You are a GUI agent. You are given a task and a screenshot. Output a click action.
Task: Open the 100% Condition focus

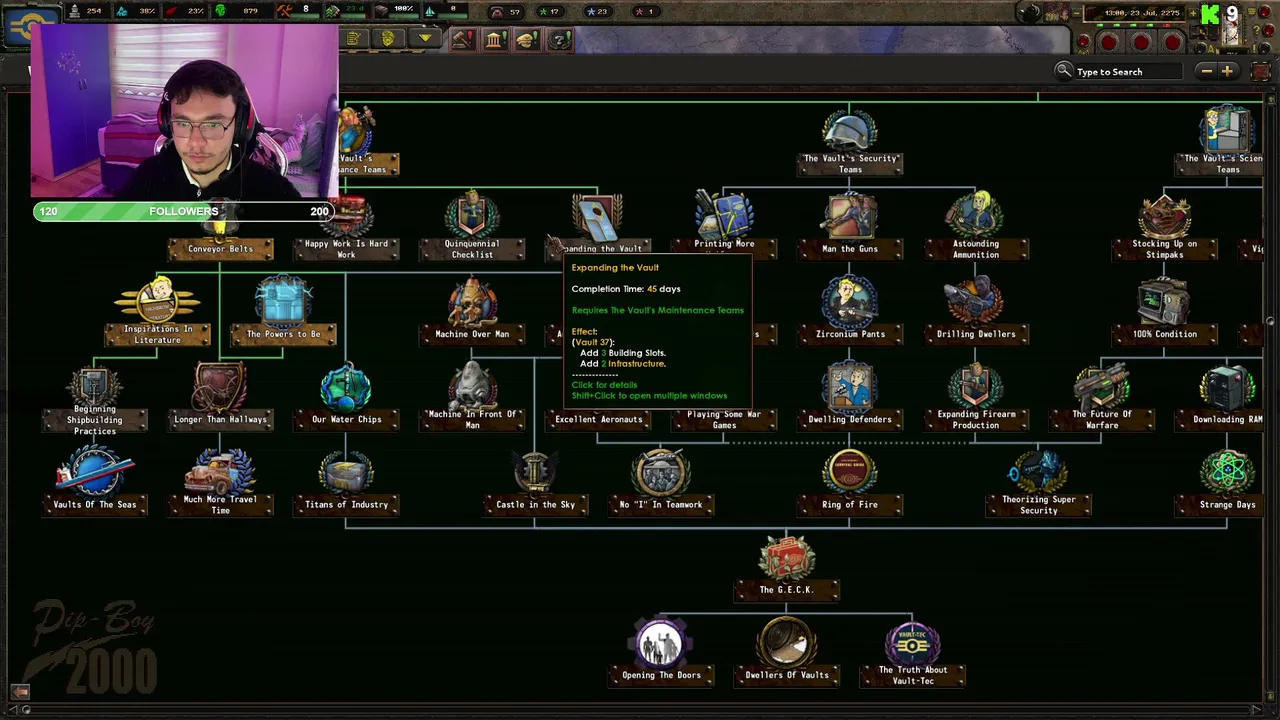point(1165,312)
